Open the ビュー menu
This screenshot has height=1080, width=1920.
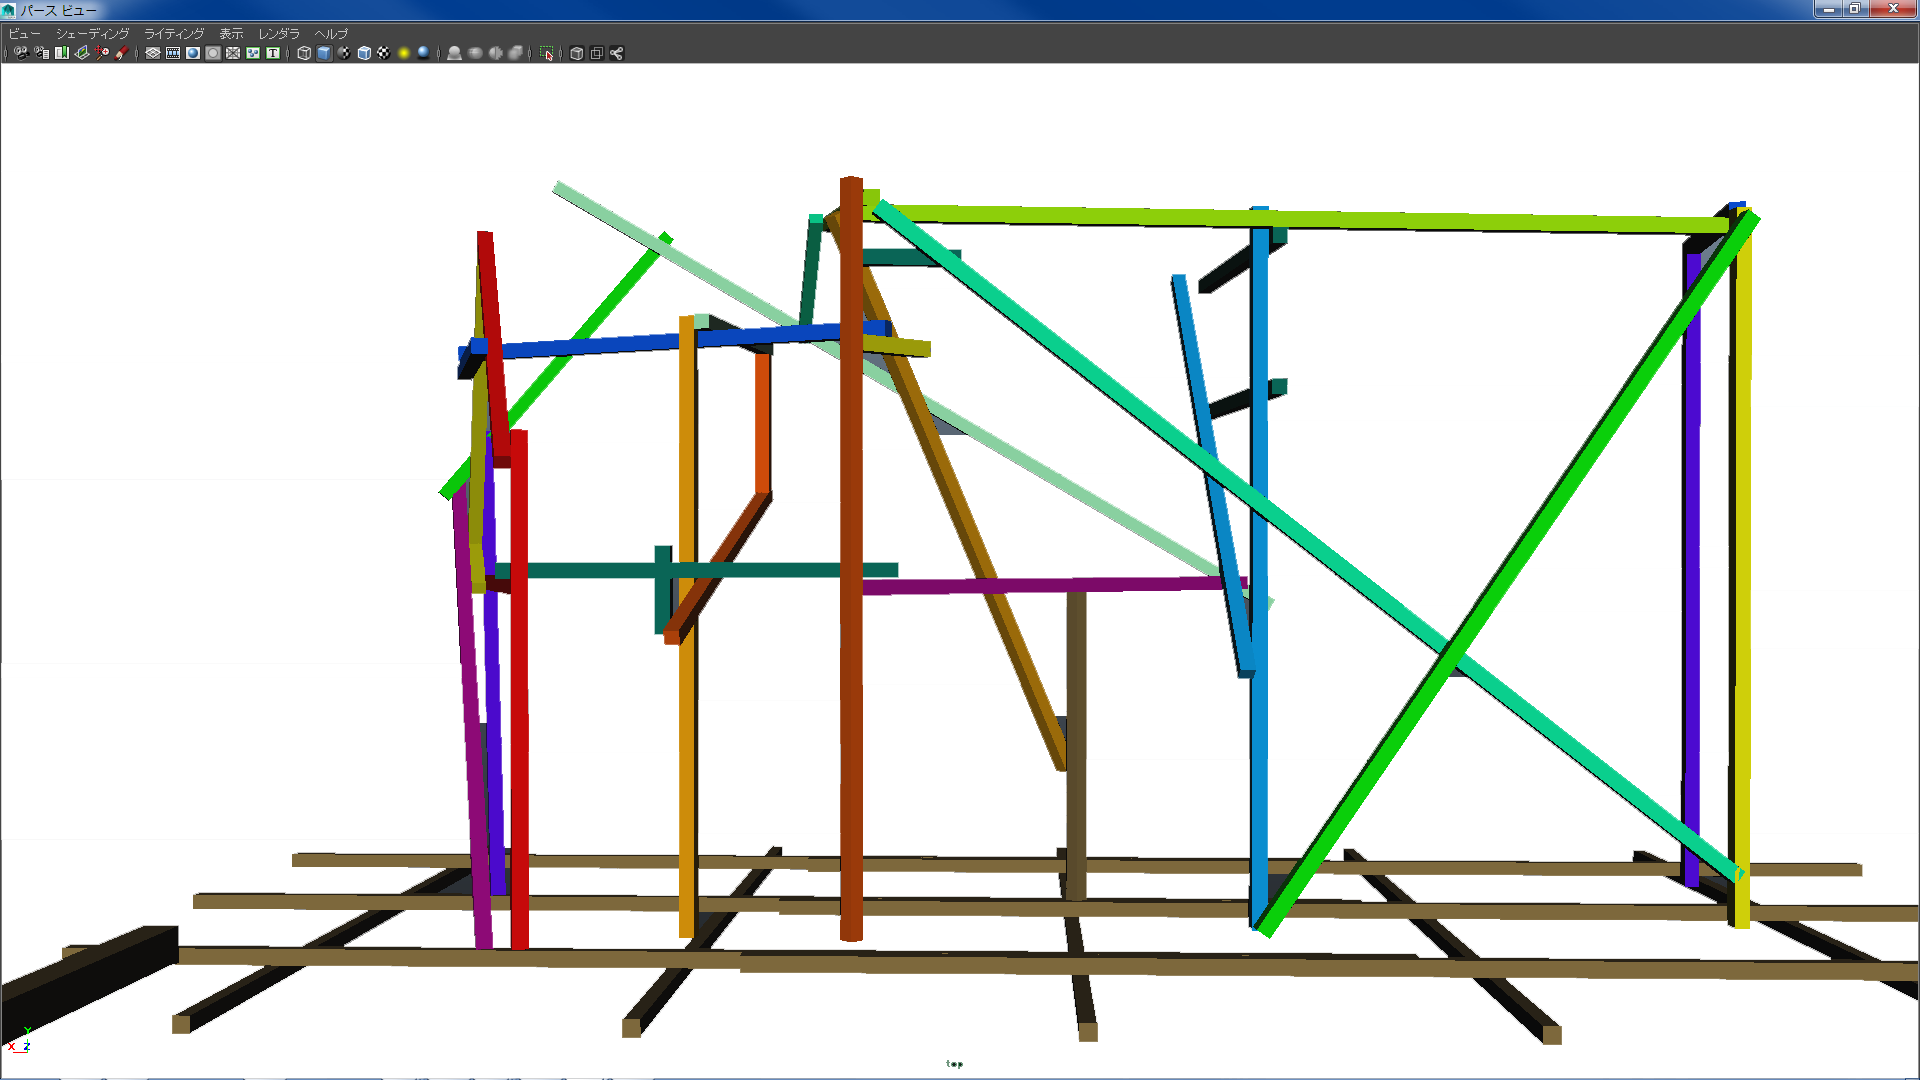(x=25, y=33)
